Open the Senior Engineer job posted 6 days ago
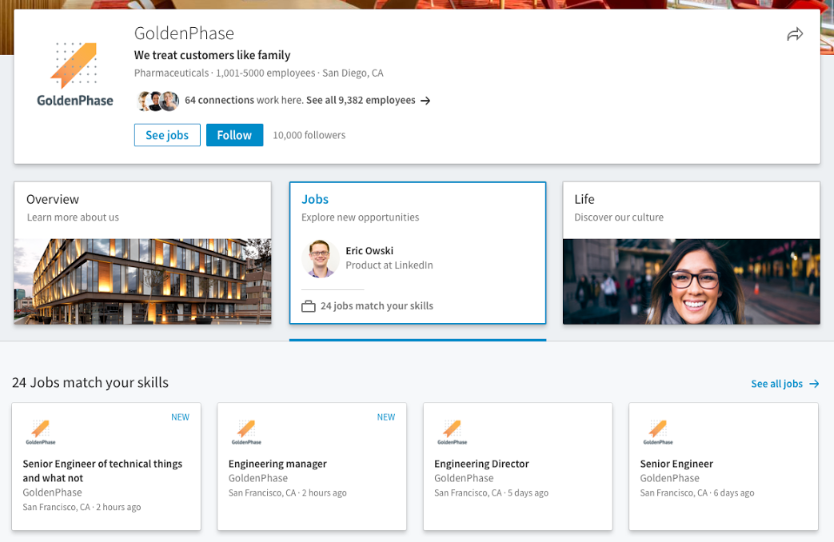 click(x=677, y=464)
